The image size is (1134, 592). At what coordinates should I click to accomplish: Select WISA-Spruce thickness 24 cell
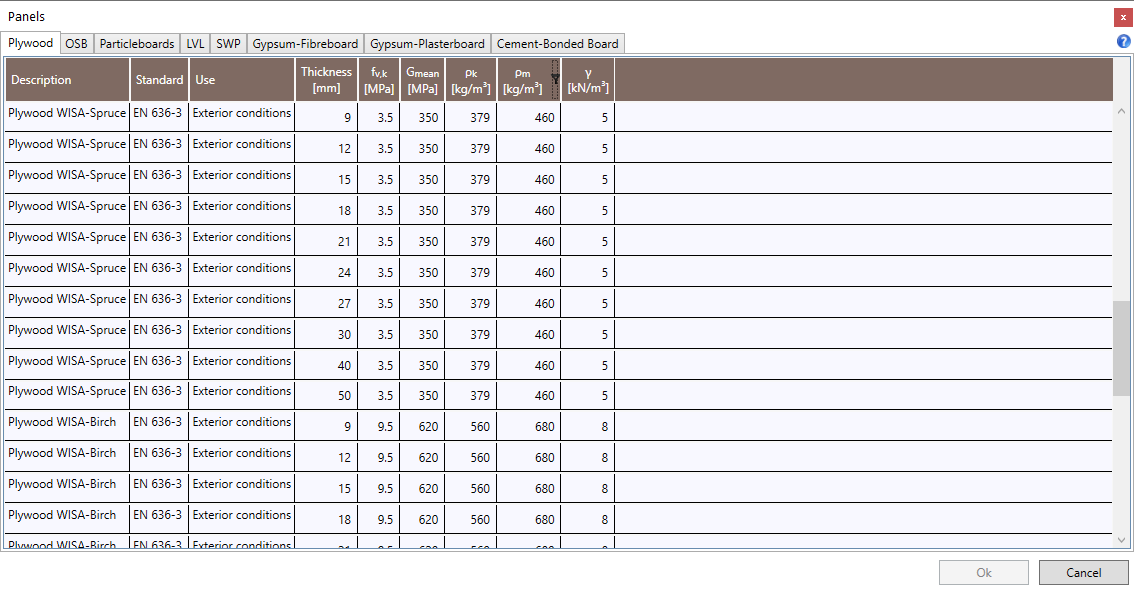point(326,273)
